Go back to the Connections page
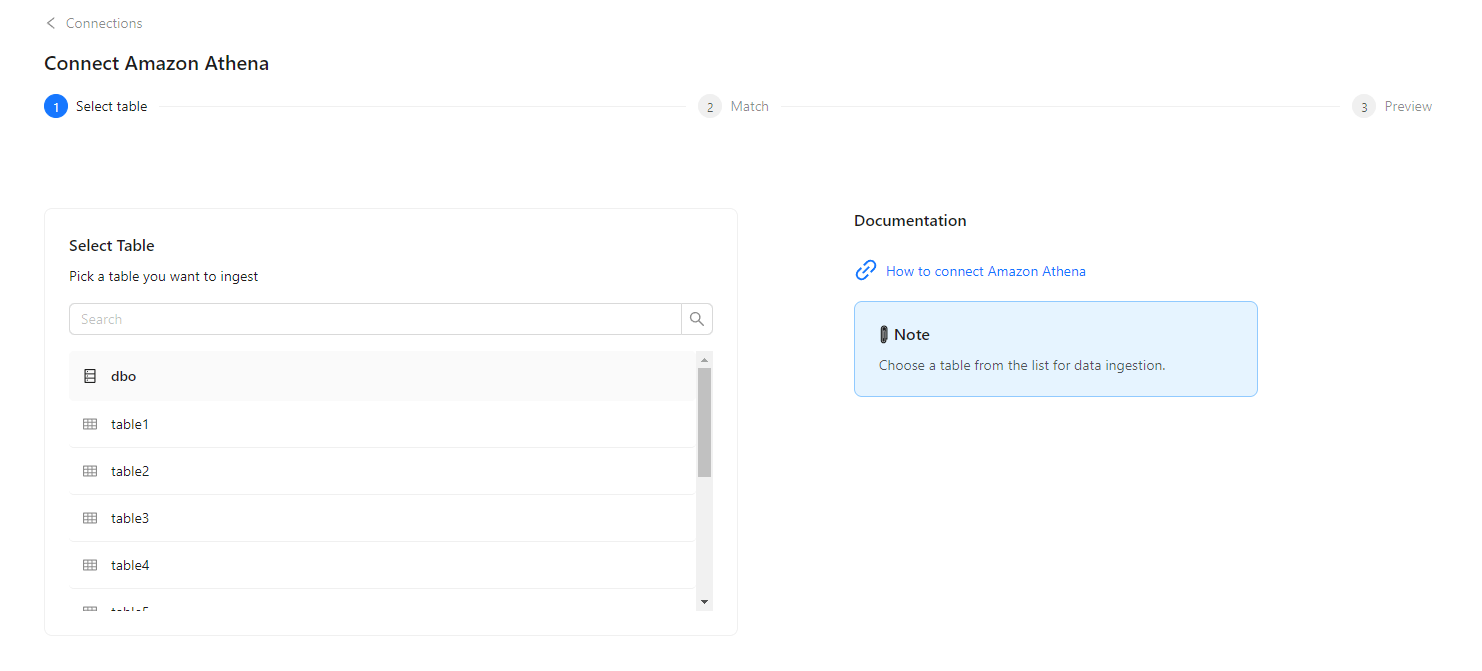The height and width of the screenshot is (671, 1482). 104,23
